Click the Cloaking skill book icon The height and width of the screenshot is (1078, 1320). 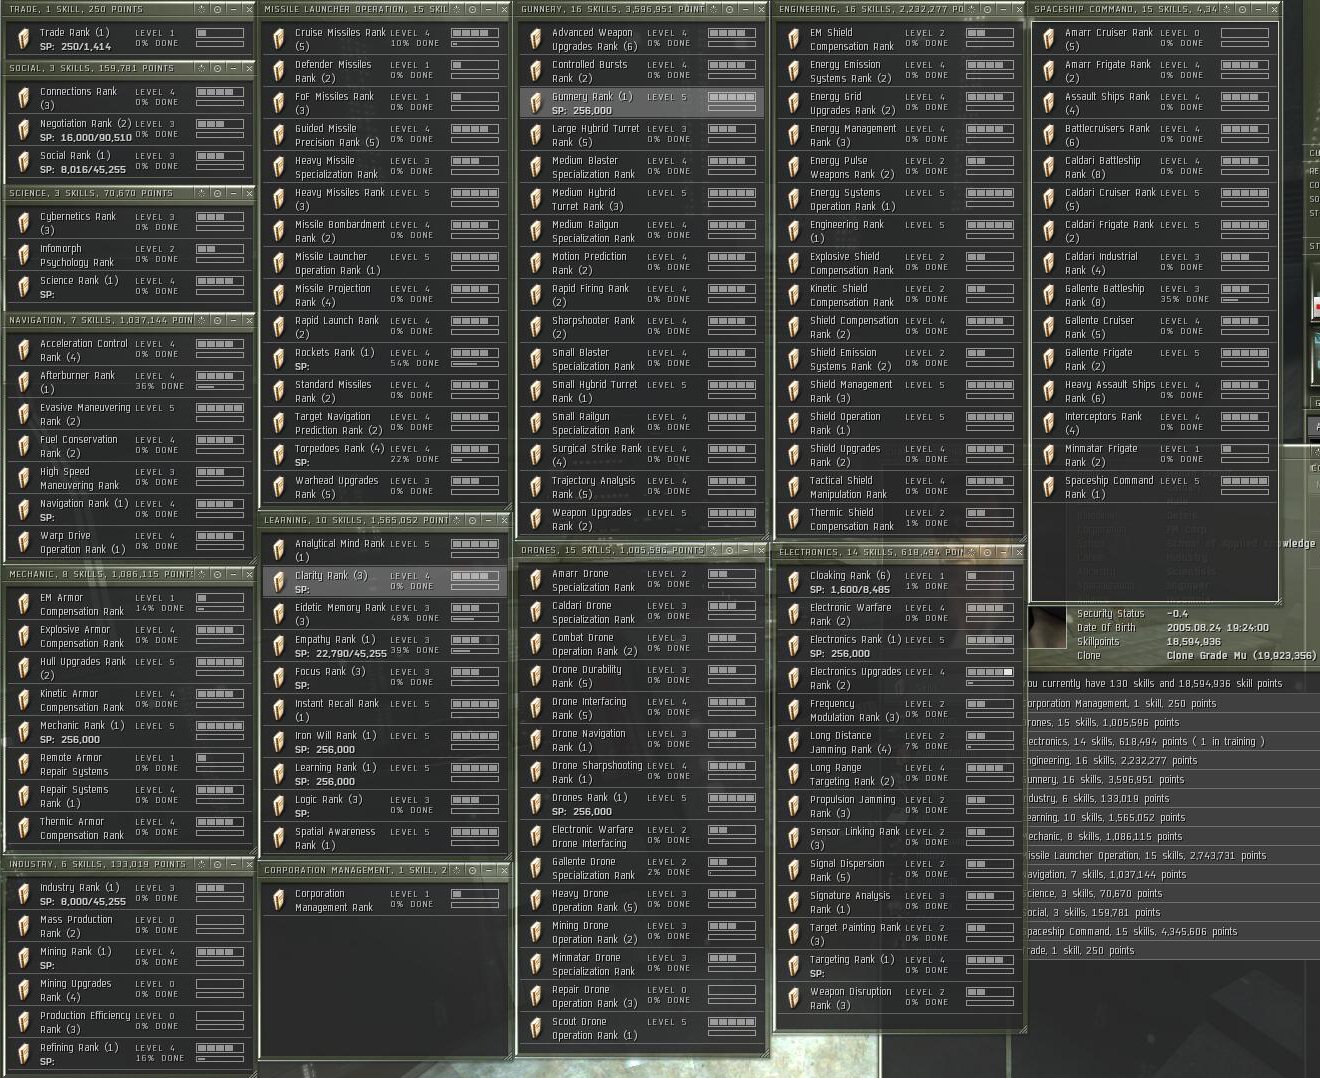795,582
